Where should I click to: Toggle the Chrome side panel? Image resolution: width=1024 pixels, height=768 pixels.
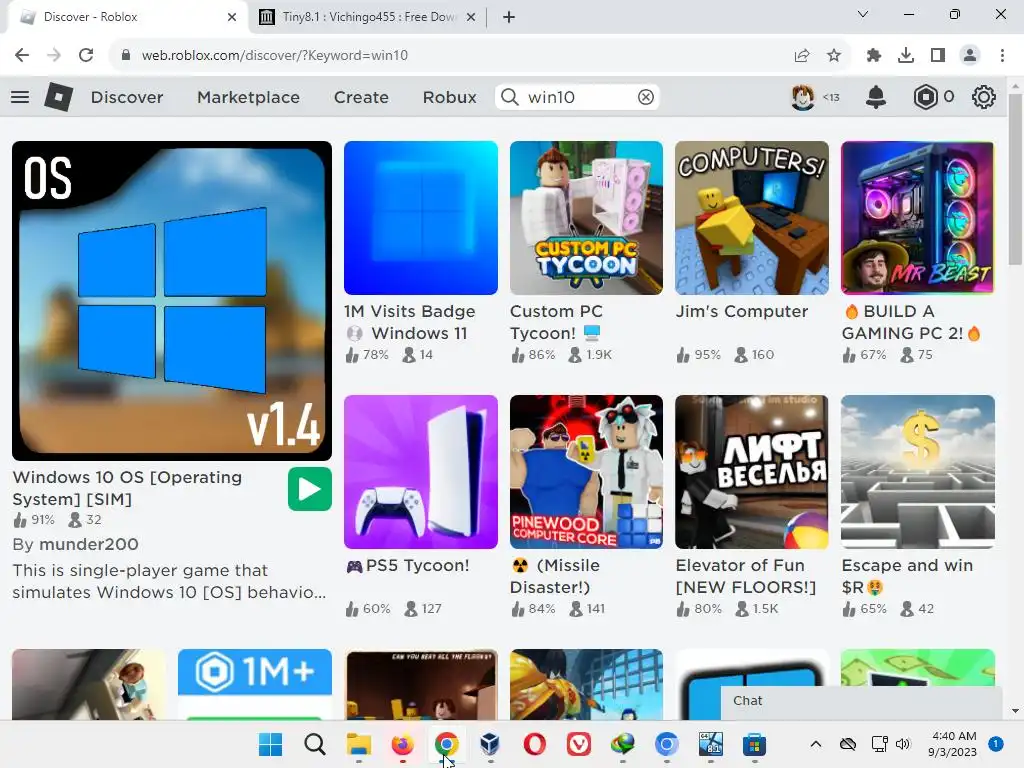[x=938, y=56]
